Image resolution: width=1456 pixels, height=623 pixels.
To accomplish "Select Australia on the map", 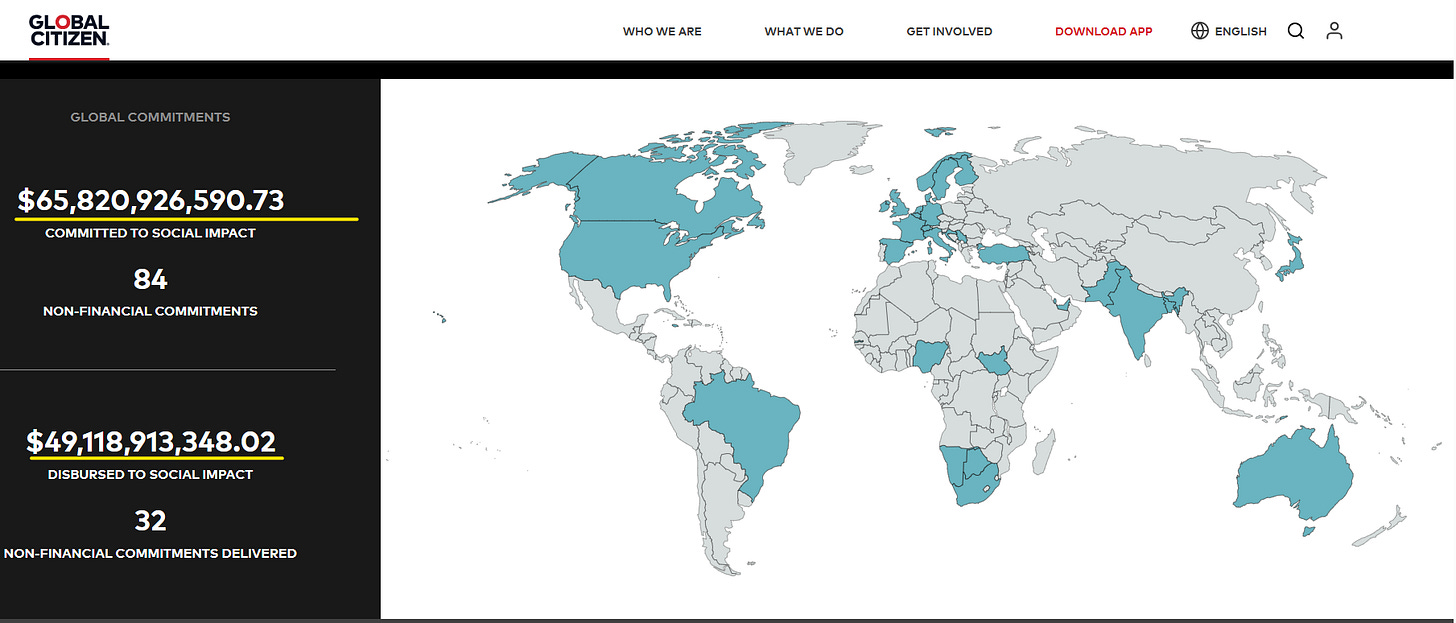I will pyautogui.click(x=1292, y=472).
